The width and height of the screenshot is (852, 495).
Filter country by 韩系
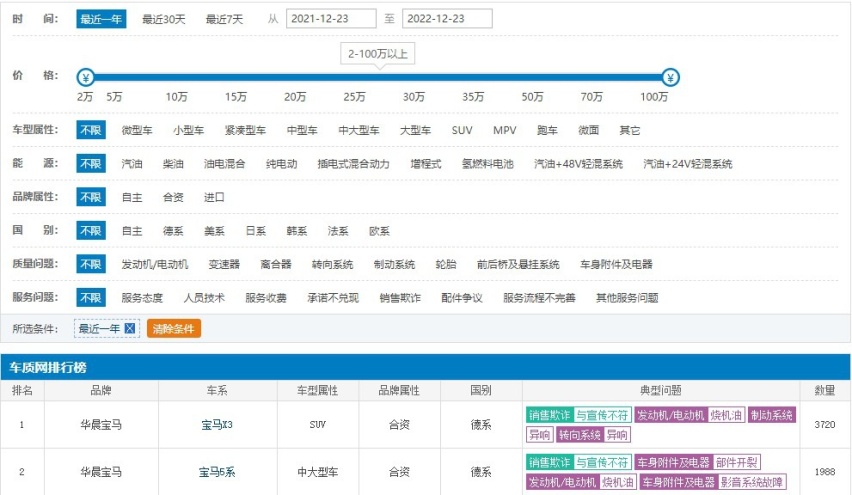[297, 231]
